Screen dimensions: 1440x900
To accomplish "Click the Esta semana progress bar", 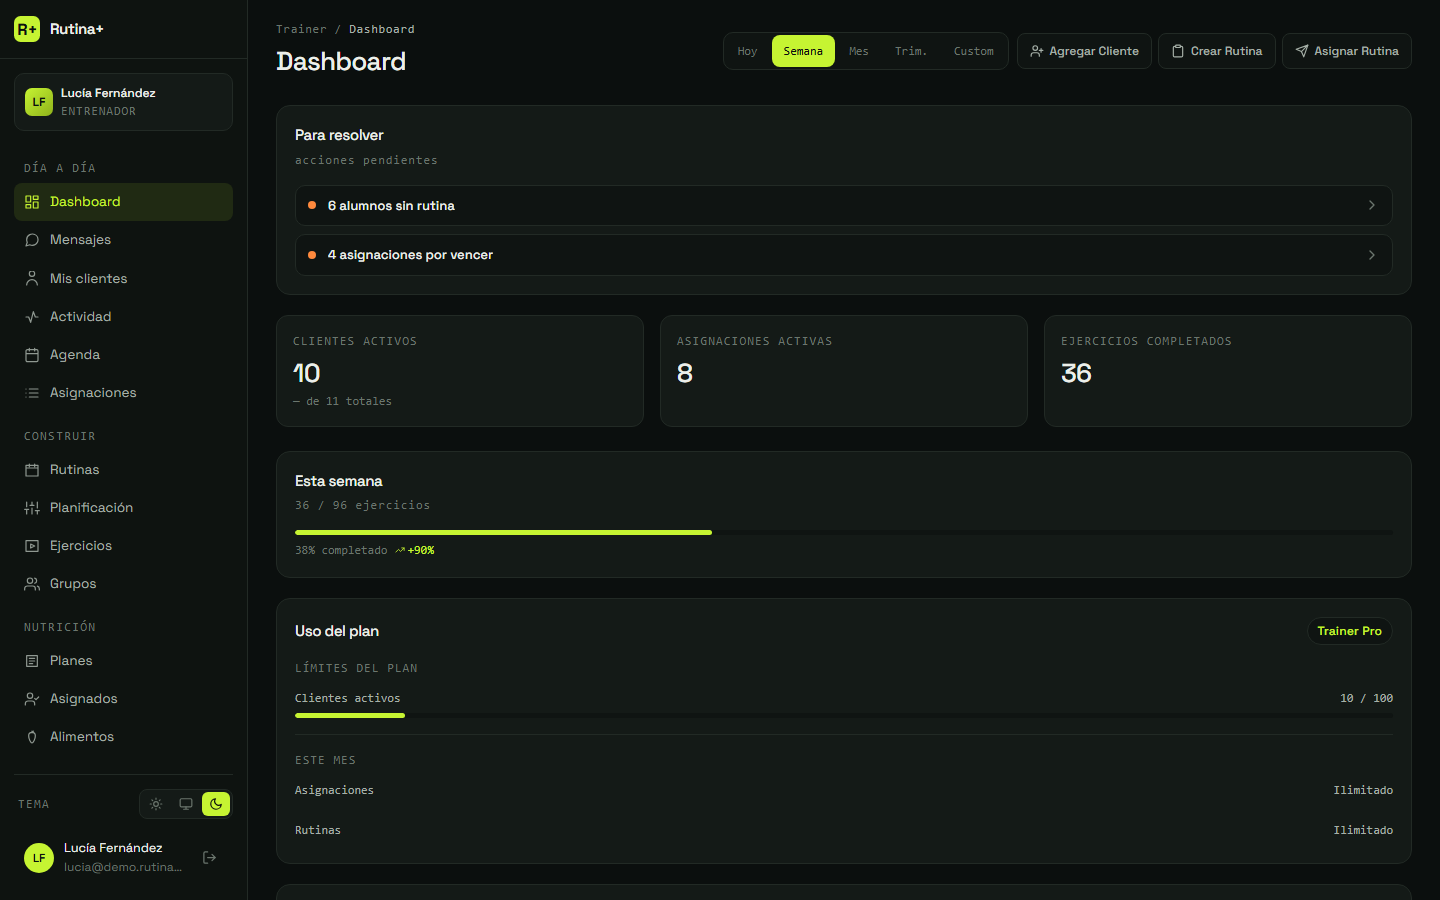I will point(844,532).
